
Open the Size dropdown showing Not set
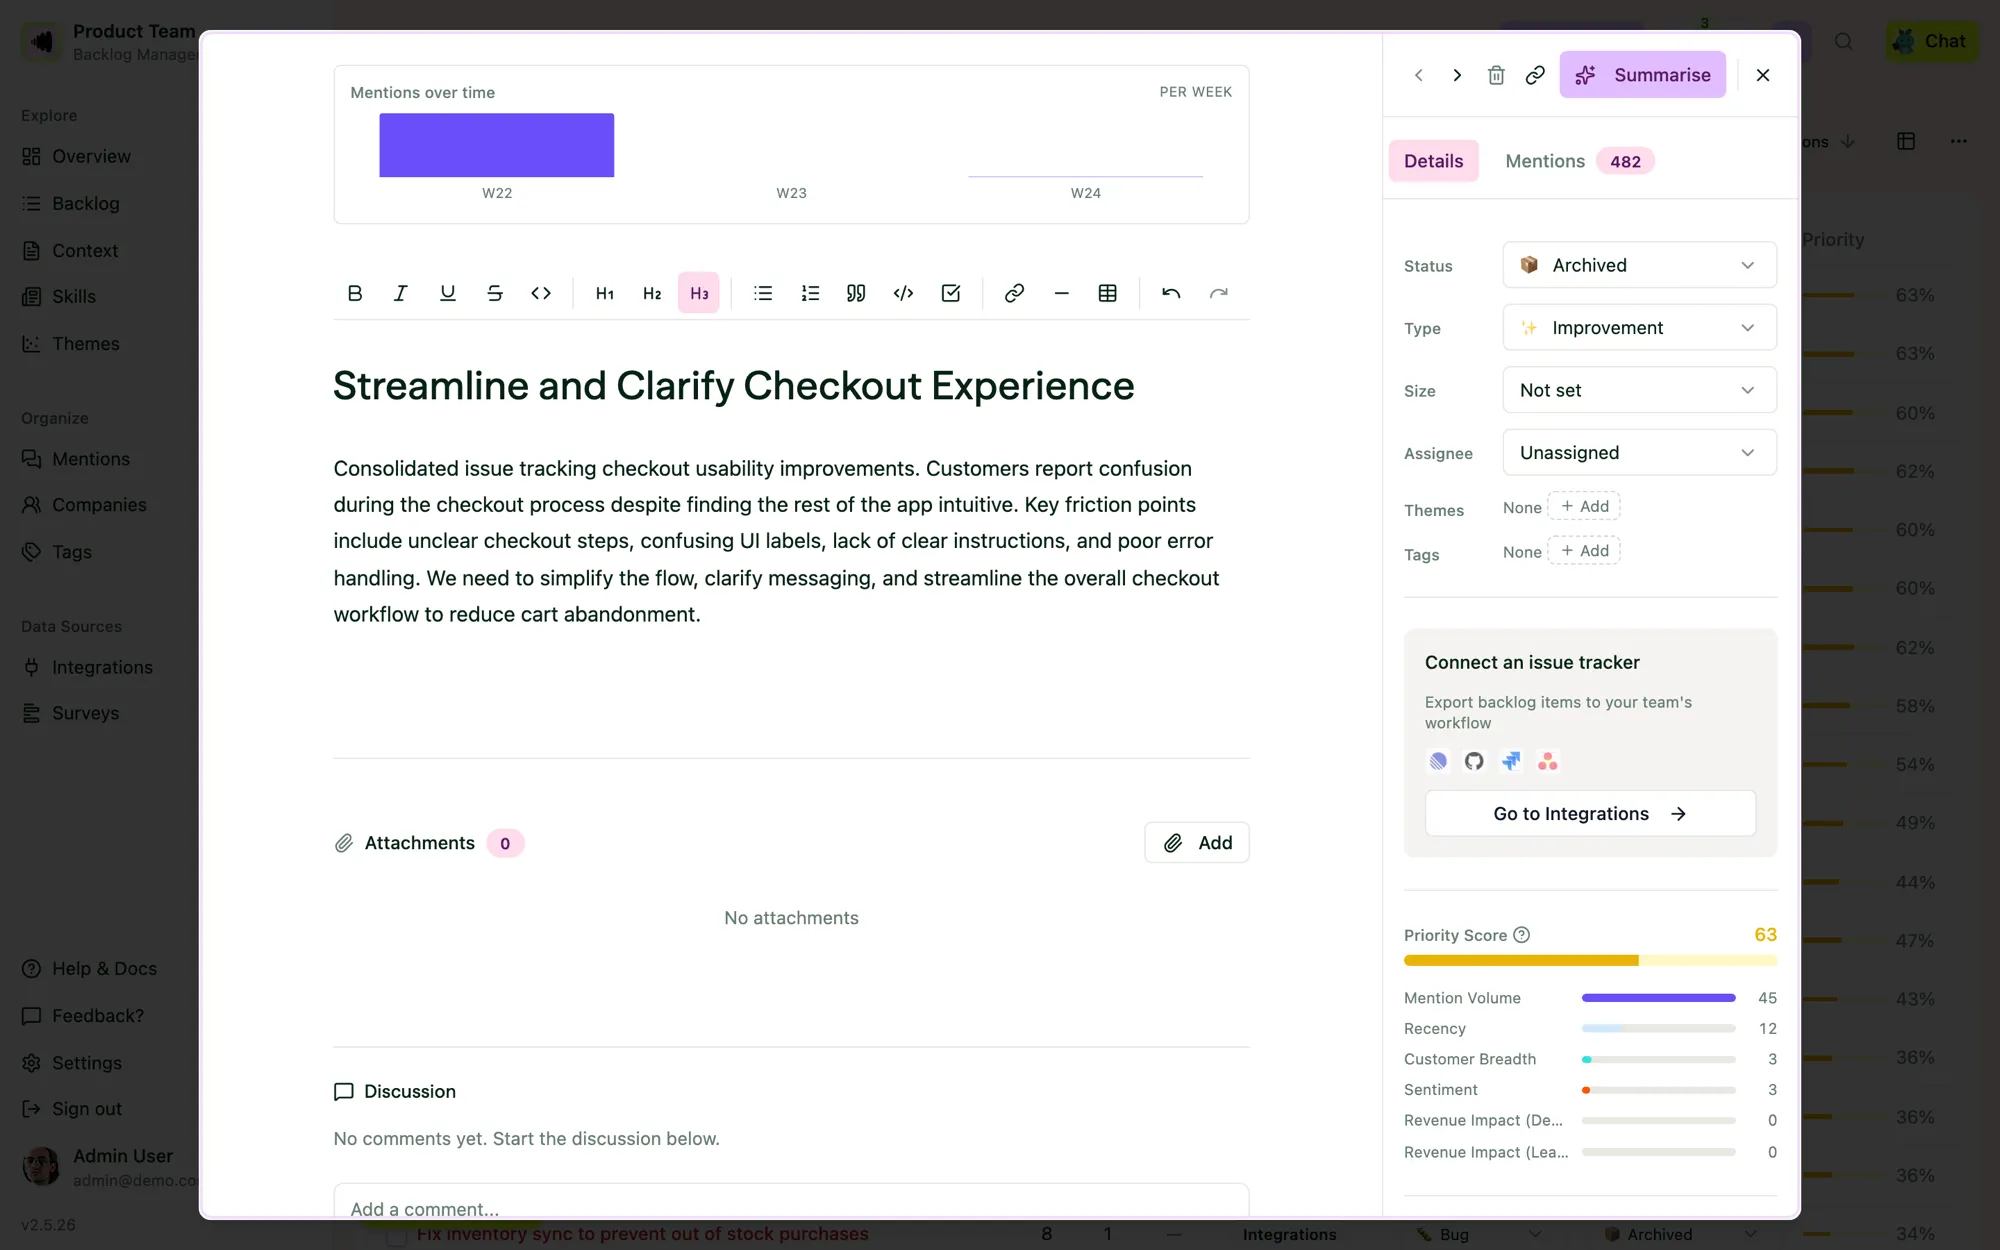click(x=1639, y=390)
